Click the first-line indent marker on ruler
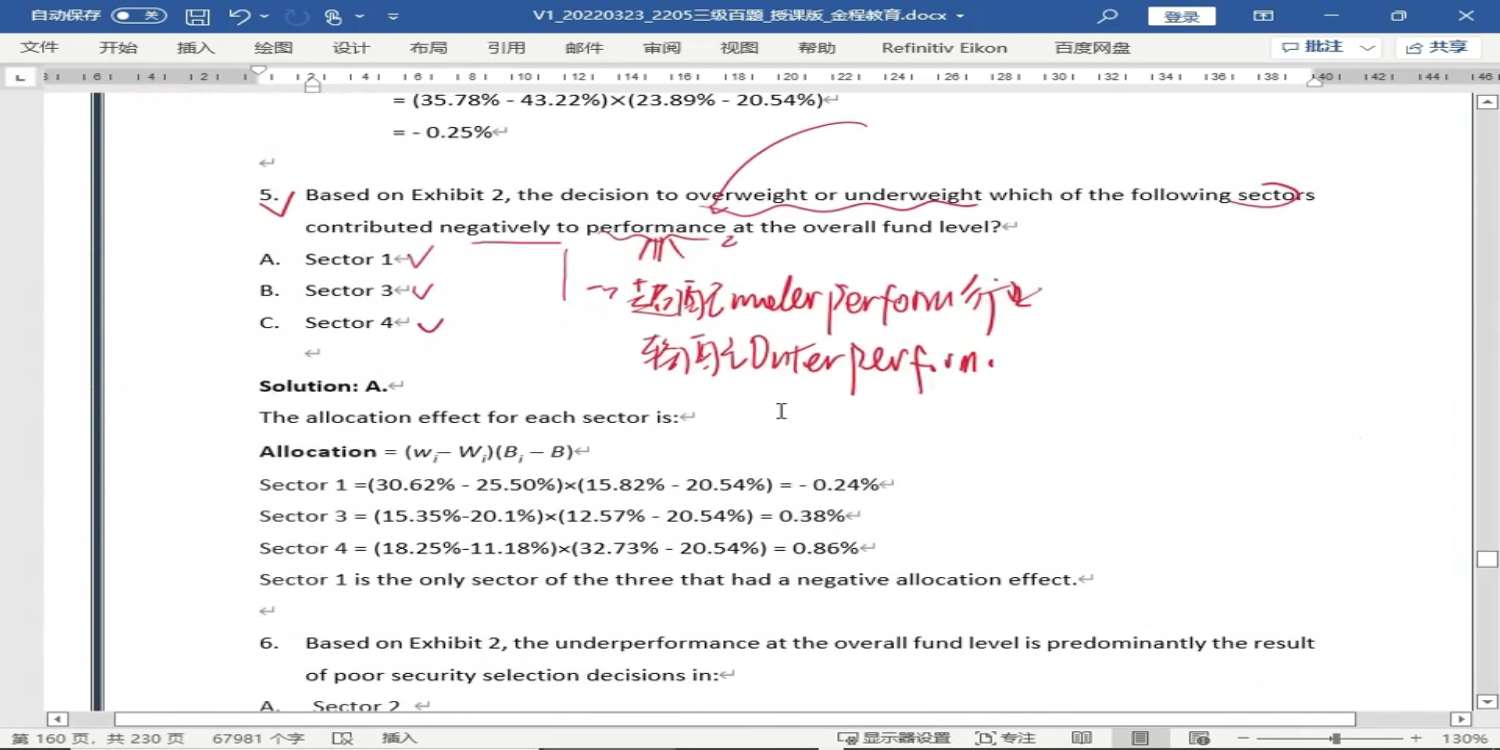Viewport: 1500px width, 750px height. click(x=258, y=71)
